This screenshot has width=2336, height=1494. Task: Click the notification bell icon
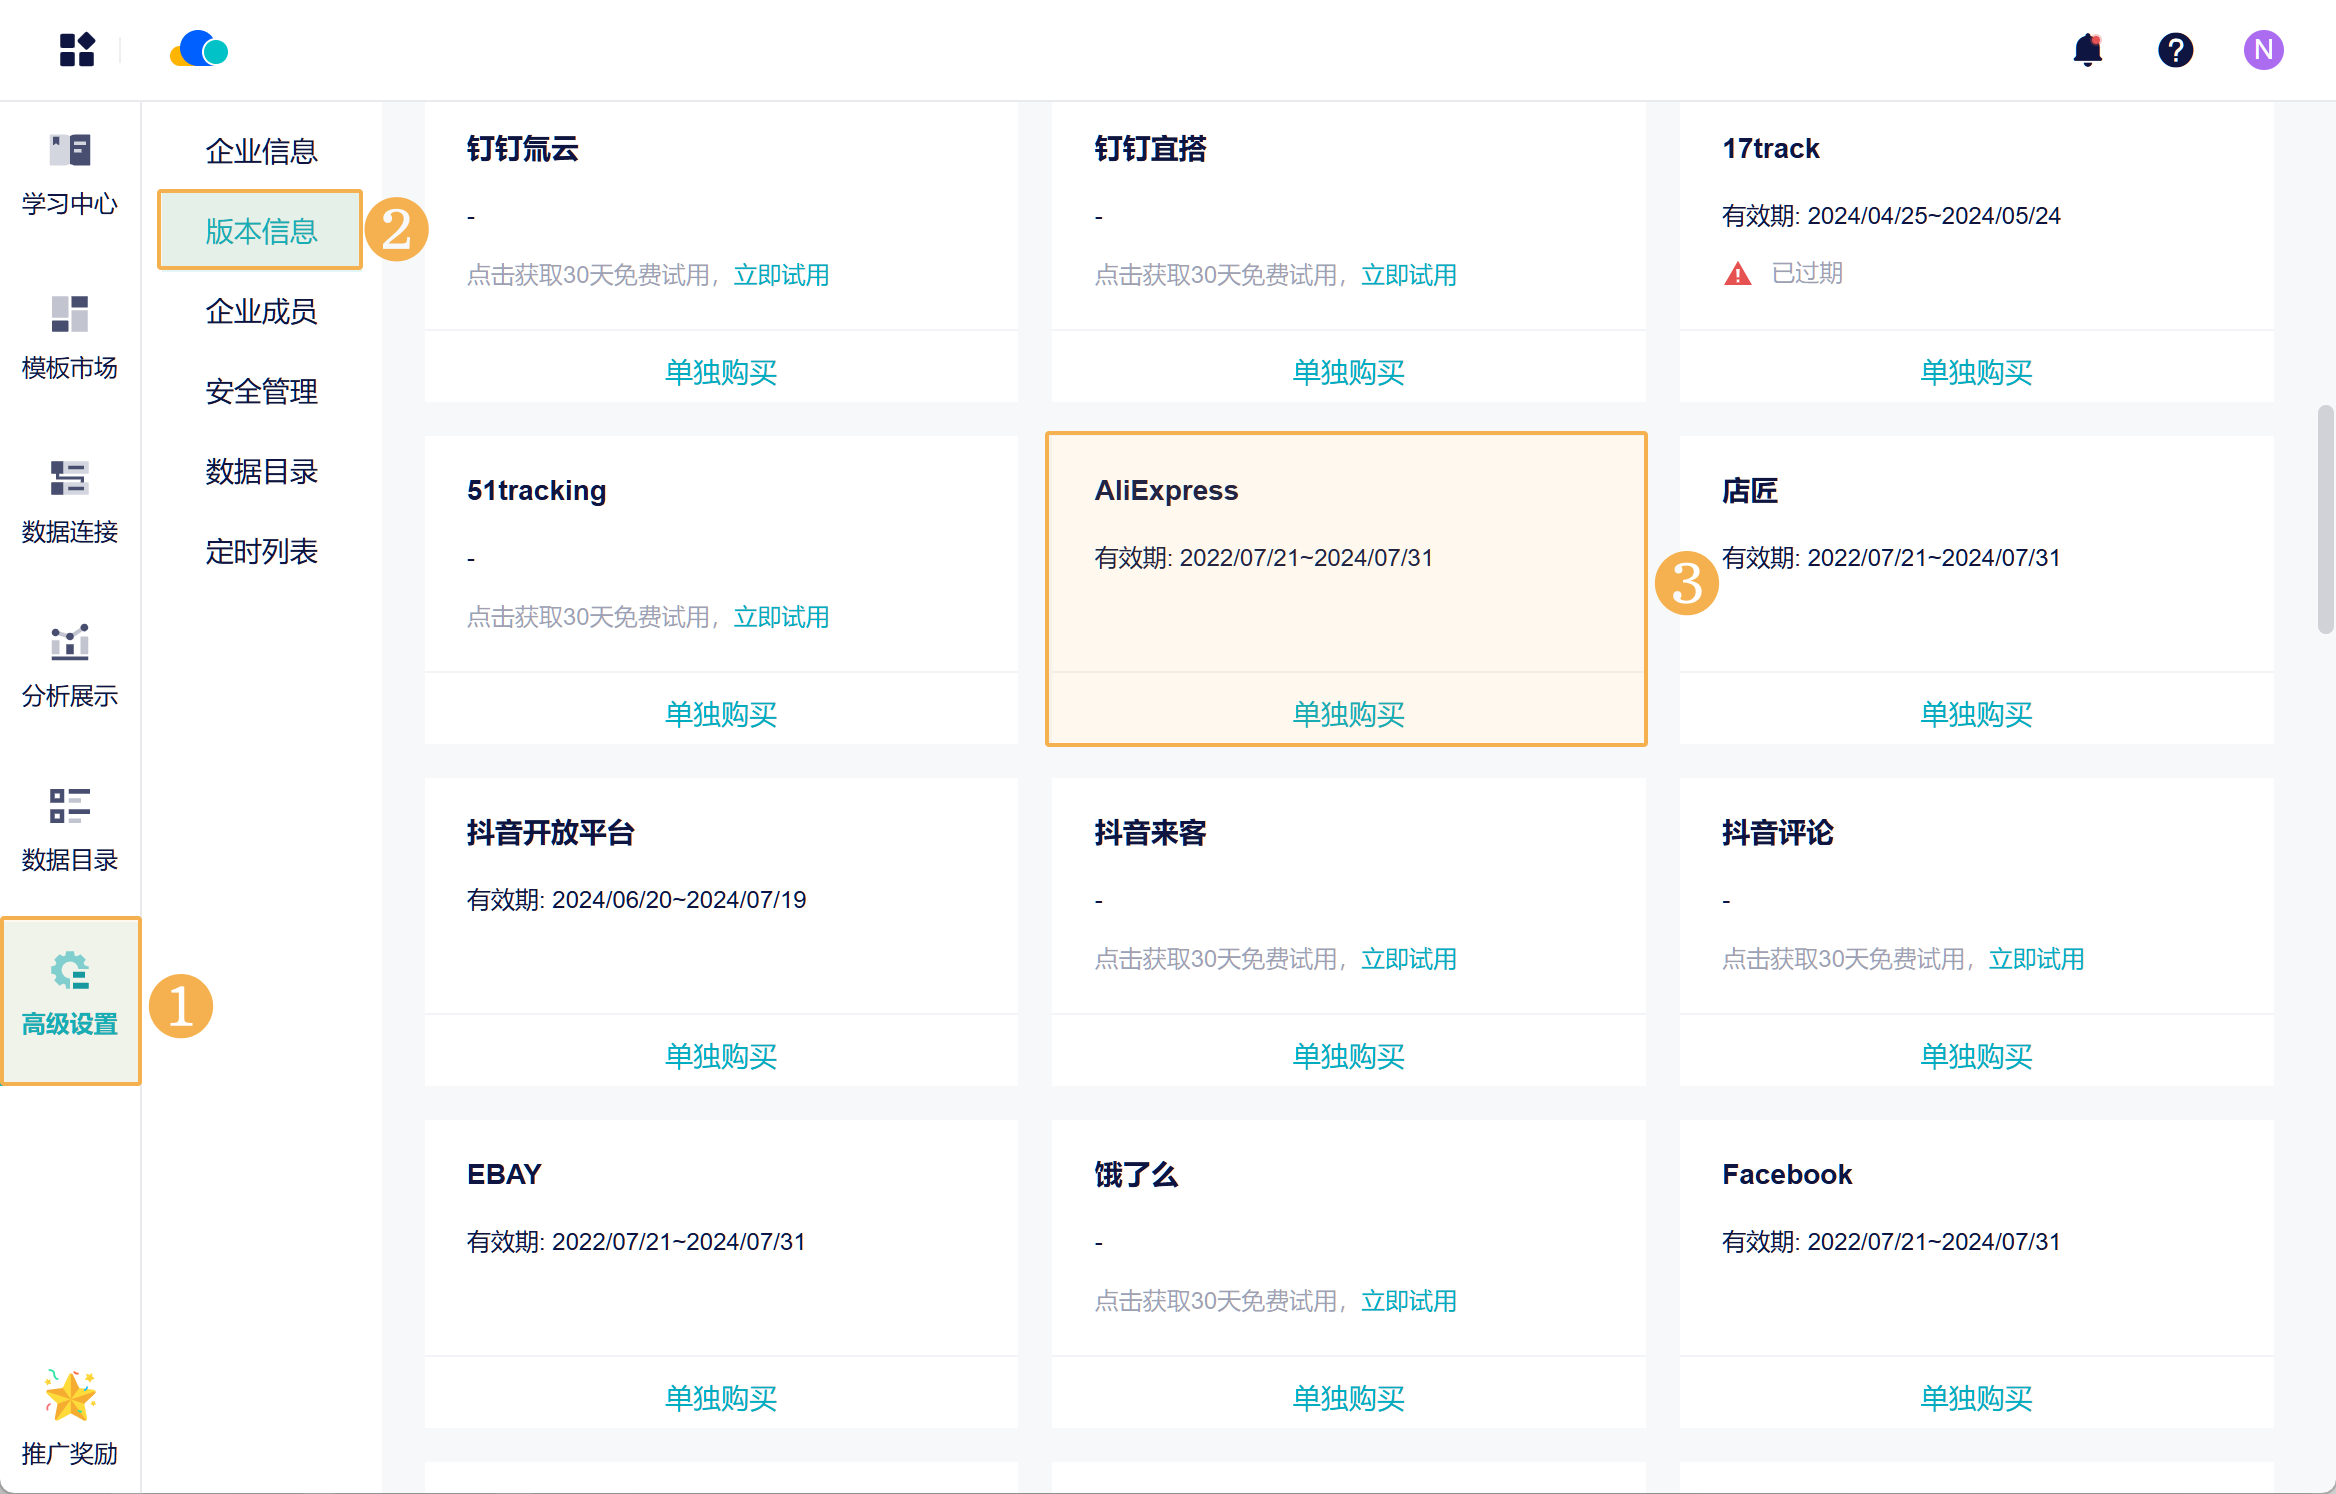[x=2087, y=50]
